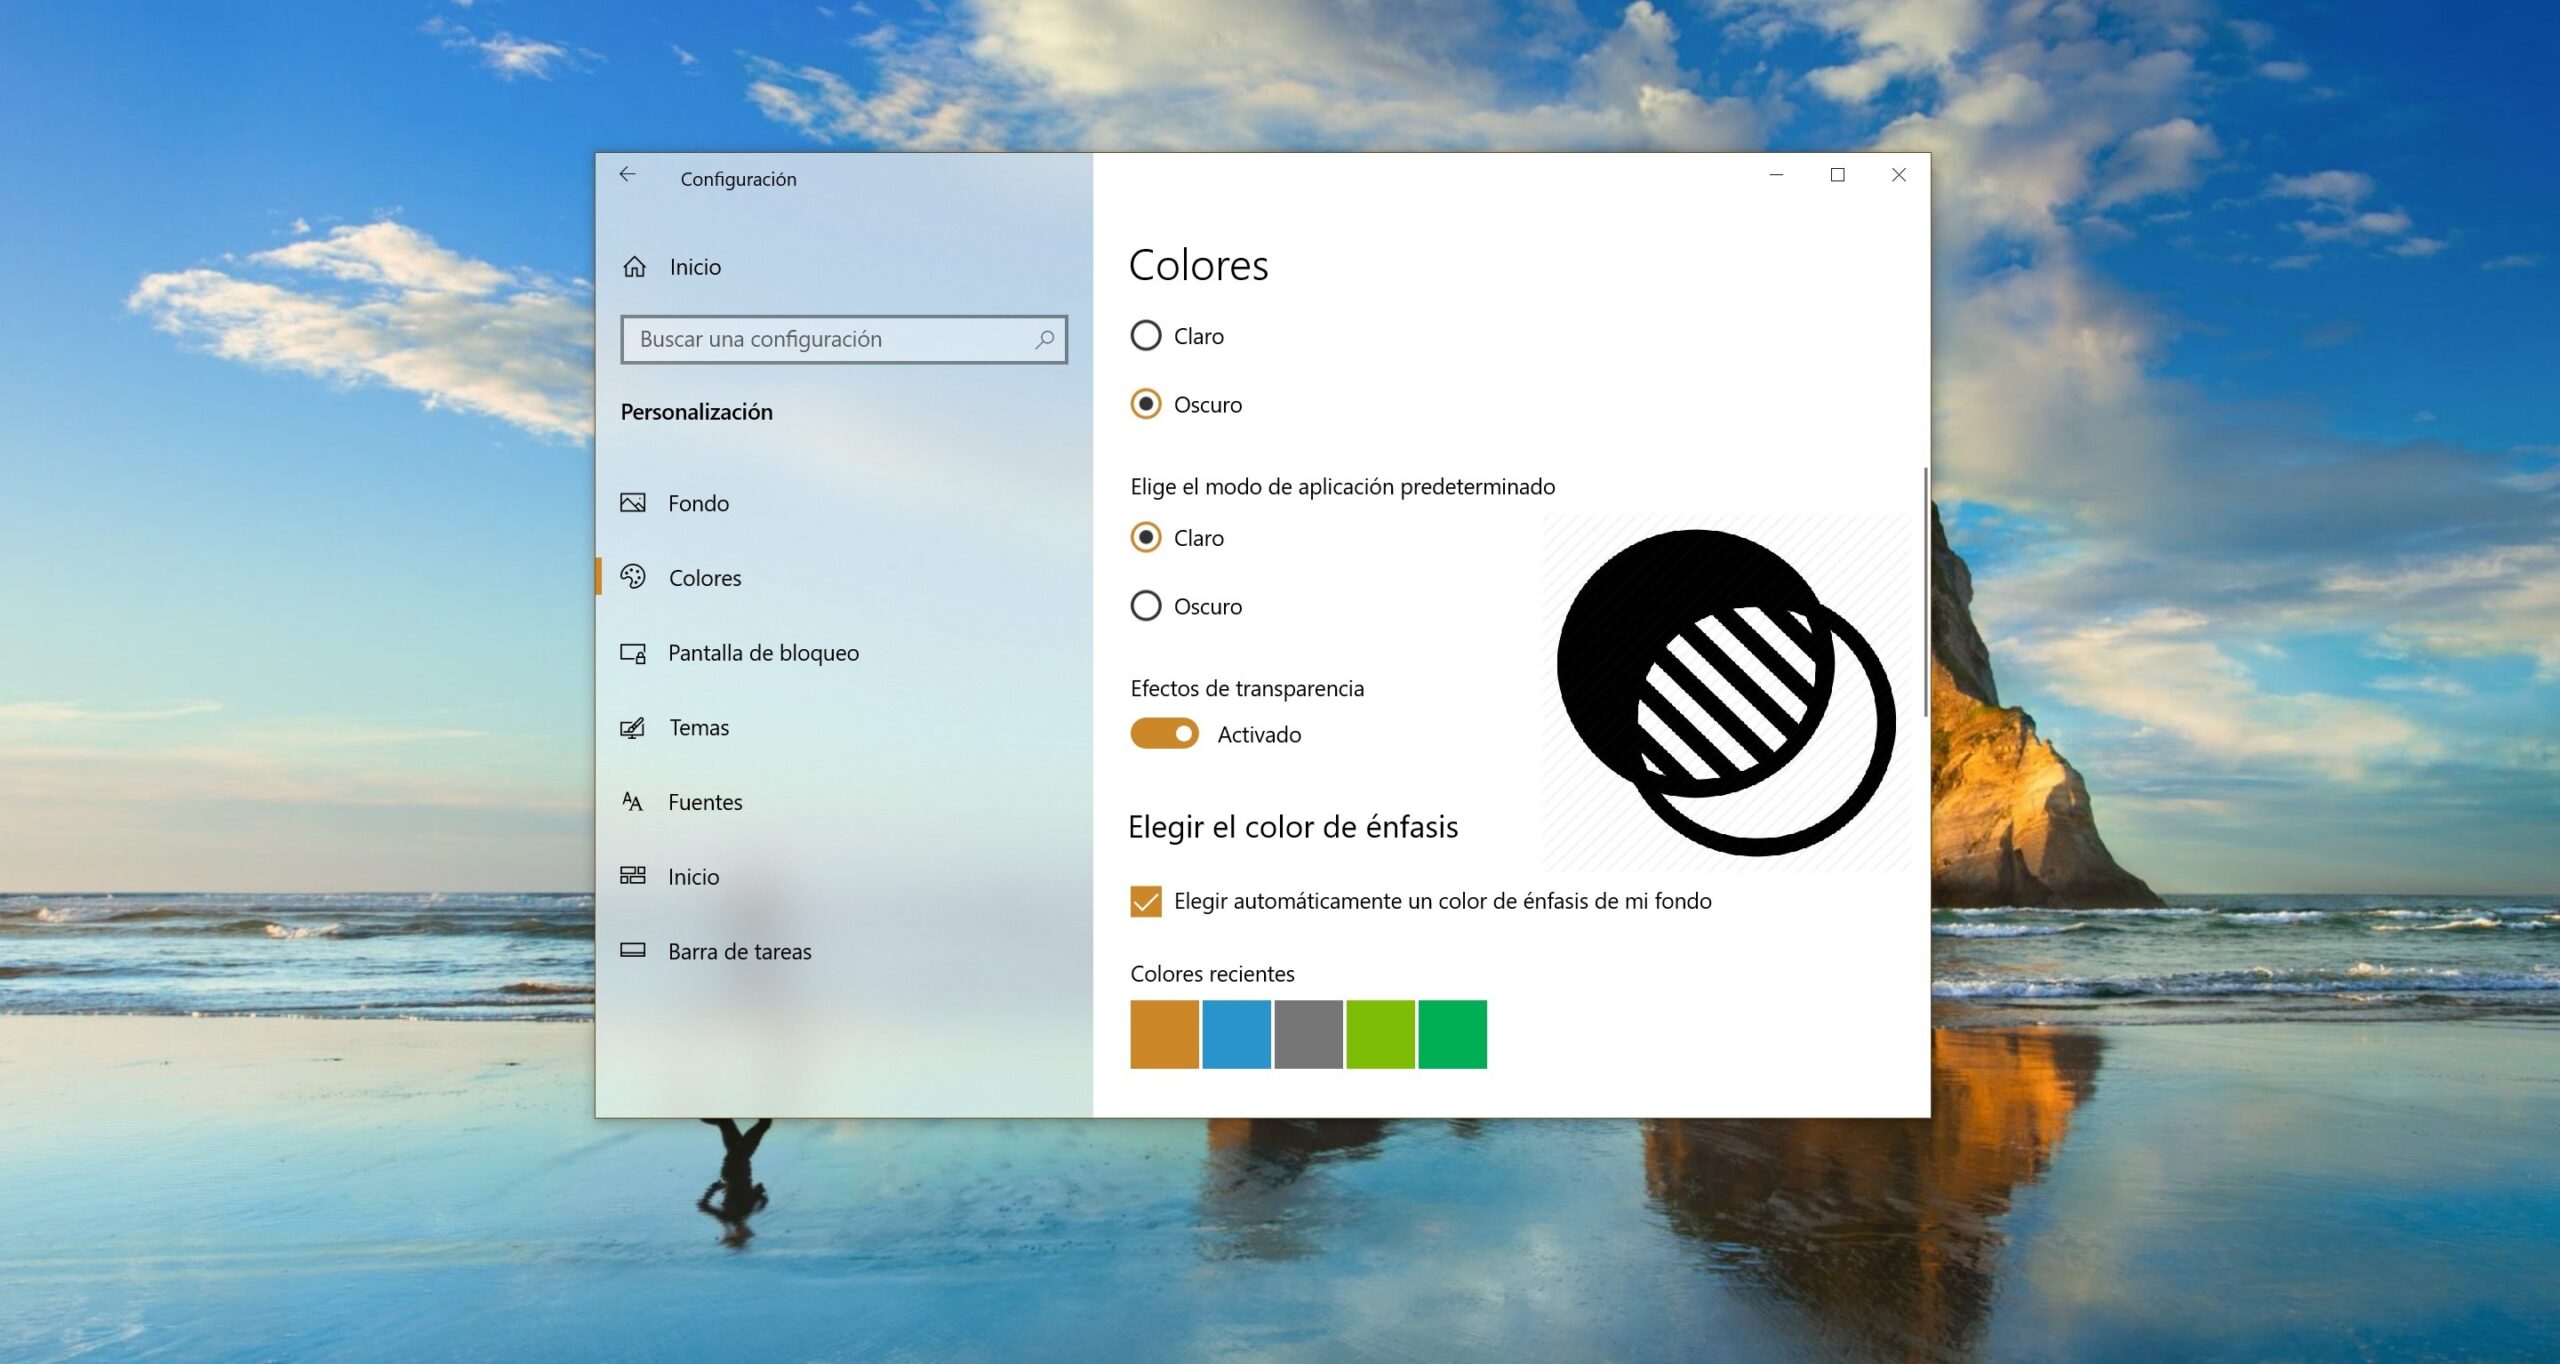Viewport: 2560px width, 1364px height.
Task: Click the Colores palette icon
Action: (633, 577)
